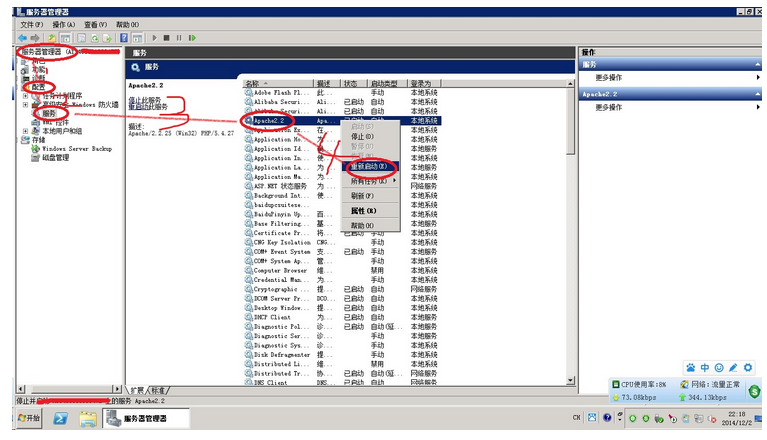Open the 文件(F) menu

31,24
